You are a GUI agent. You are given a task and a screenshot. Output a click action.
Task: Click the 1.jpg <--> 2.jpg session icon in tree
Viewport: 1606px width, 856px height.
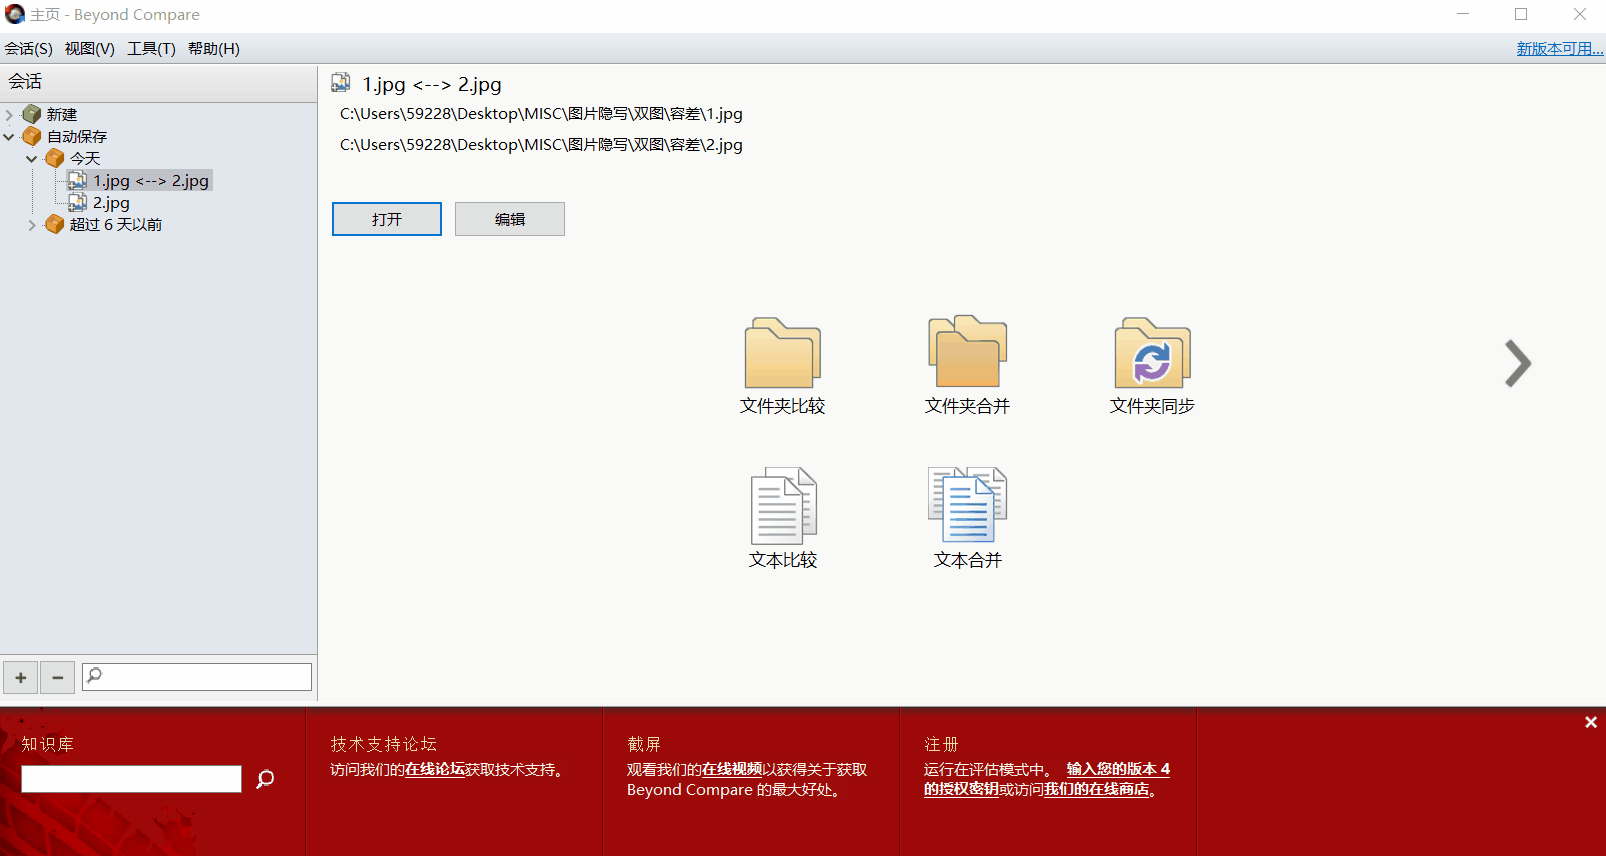pos(77,180)
